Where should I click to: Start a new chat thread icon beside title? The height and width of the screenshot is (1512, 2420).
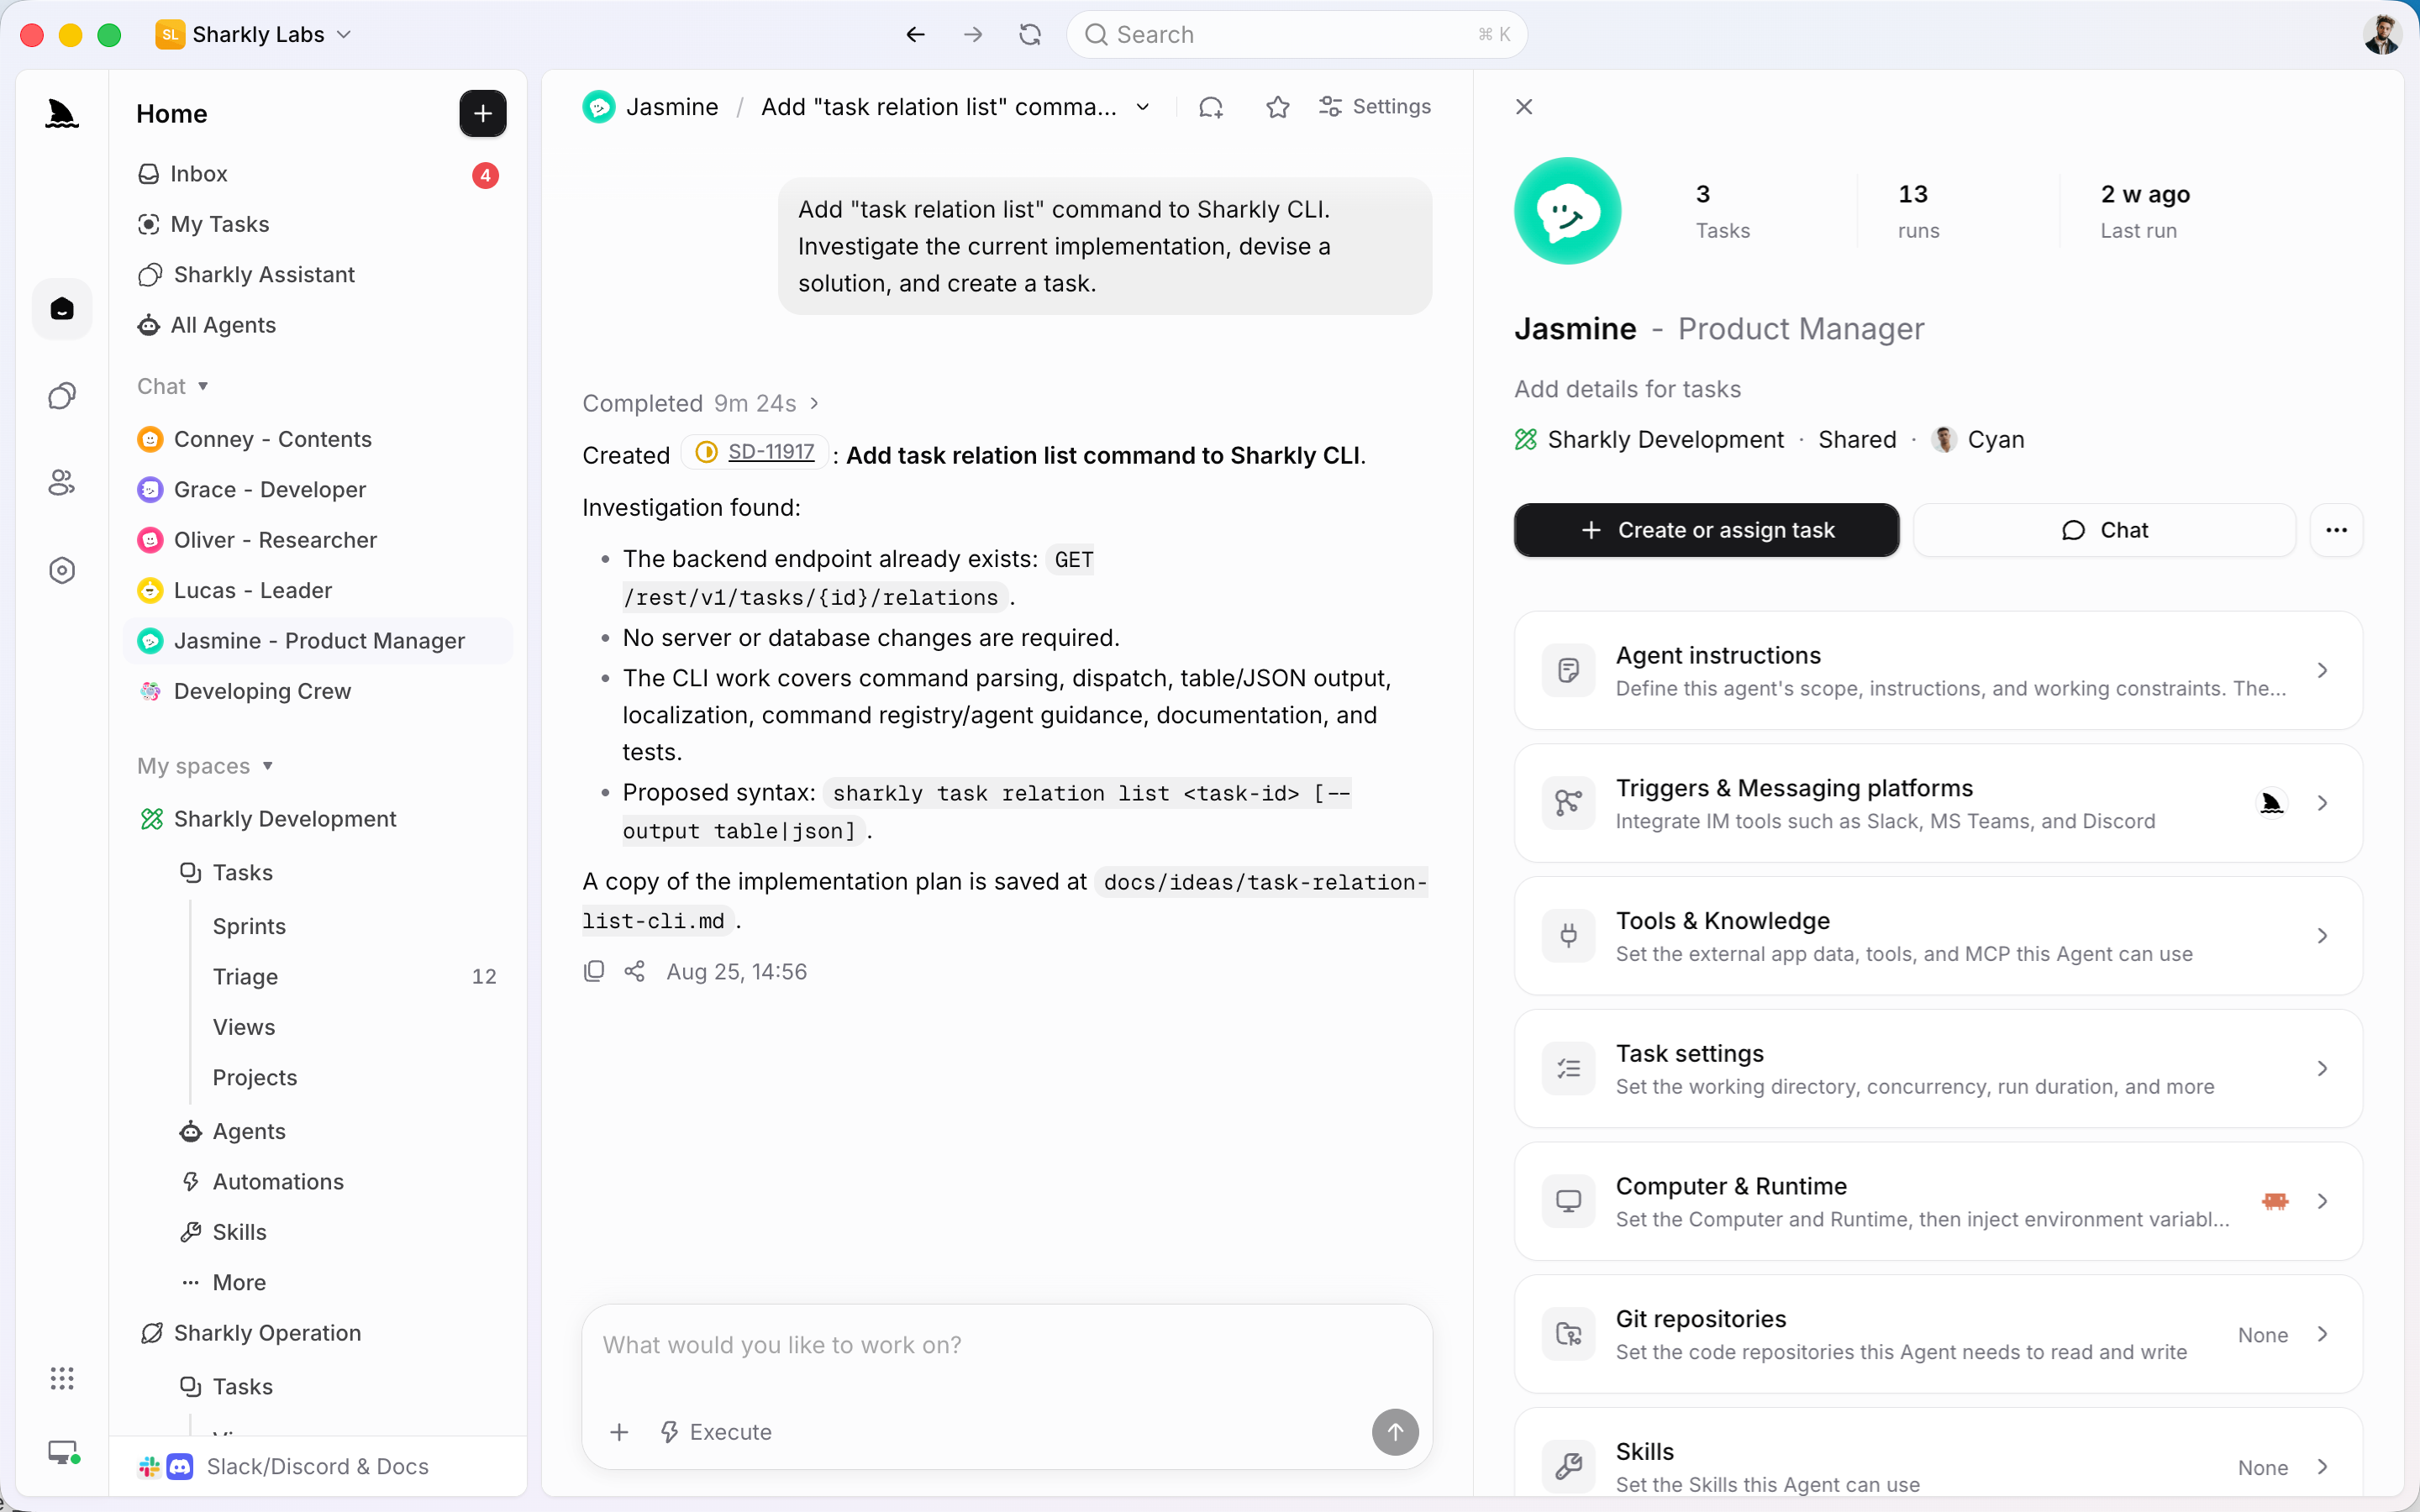pos(1211,107)
